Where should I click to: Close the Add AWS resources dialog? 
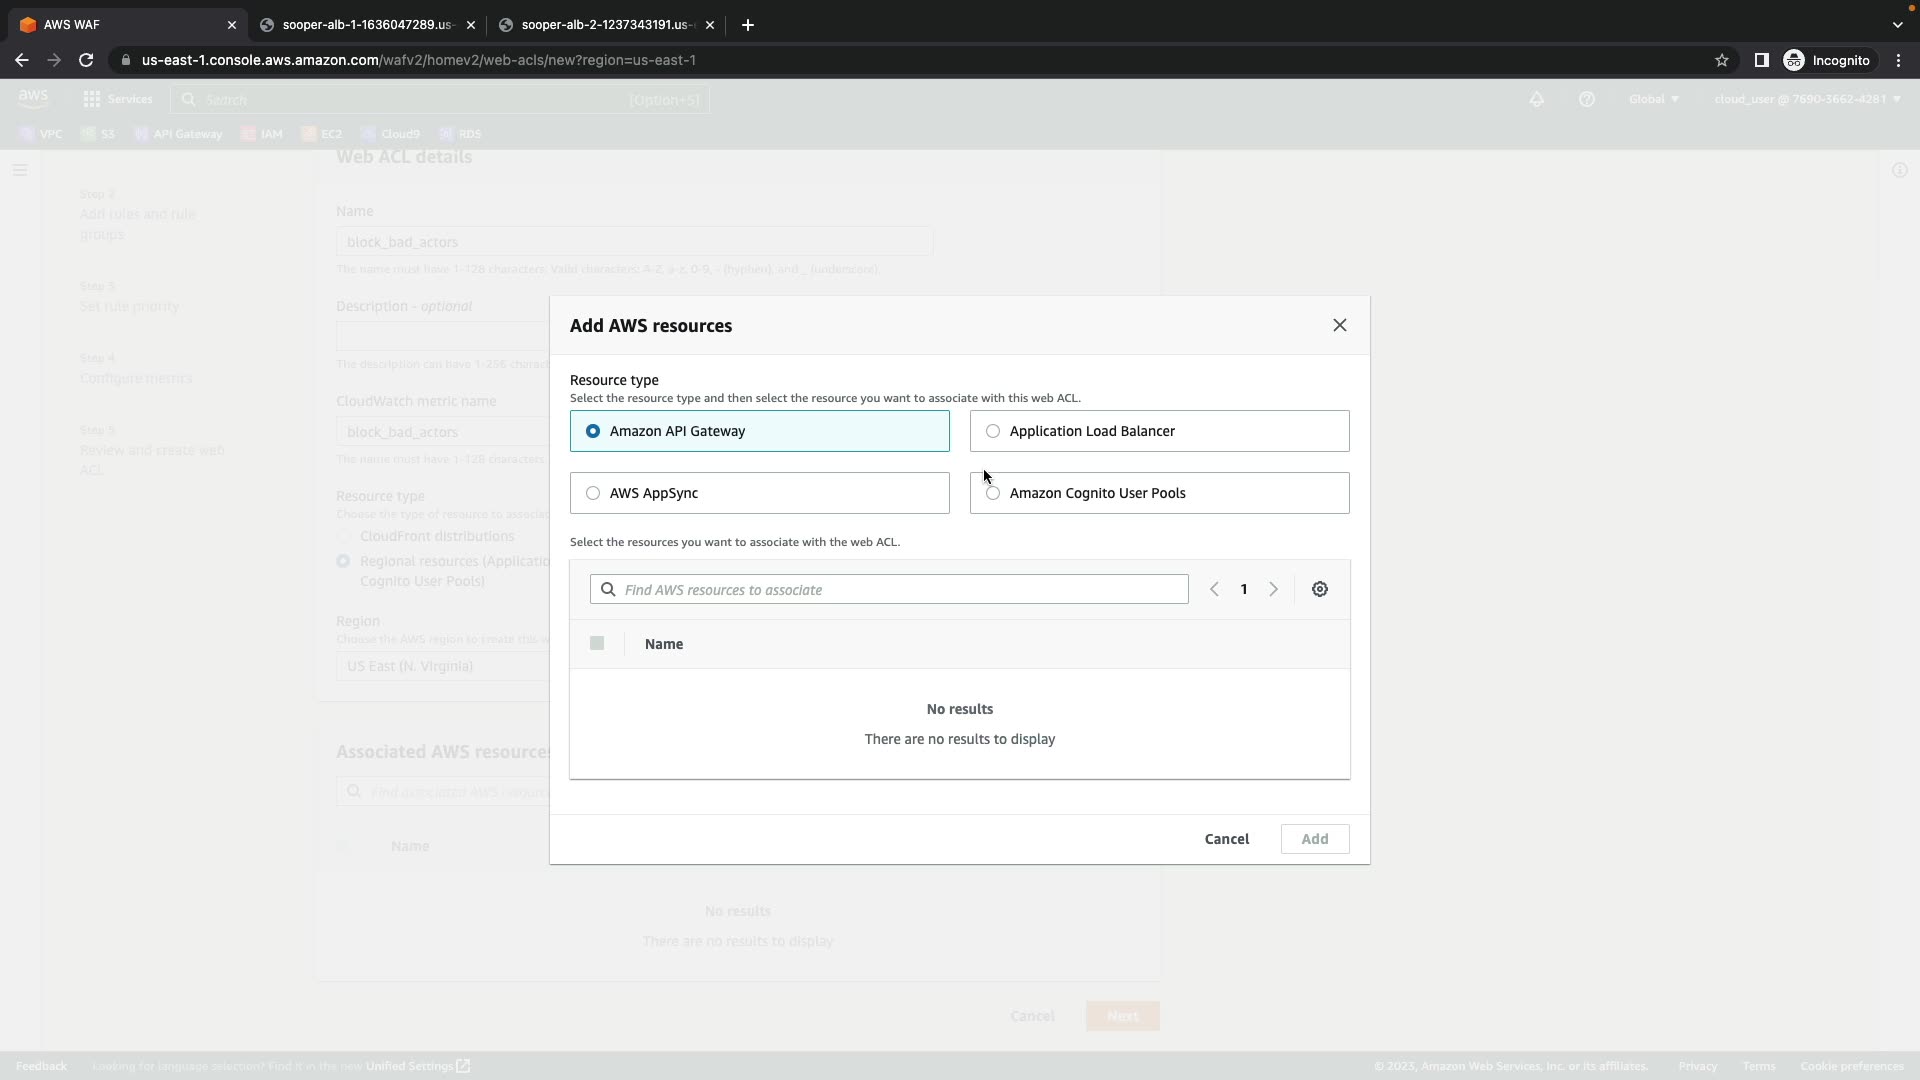point(1340,326)
